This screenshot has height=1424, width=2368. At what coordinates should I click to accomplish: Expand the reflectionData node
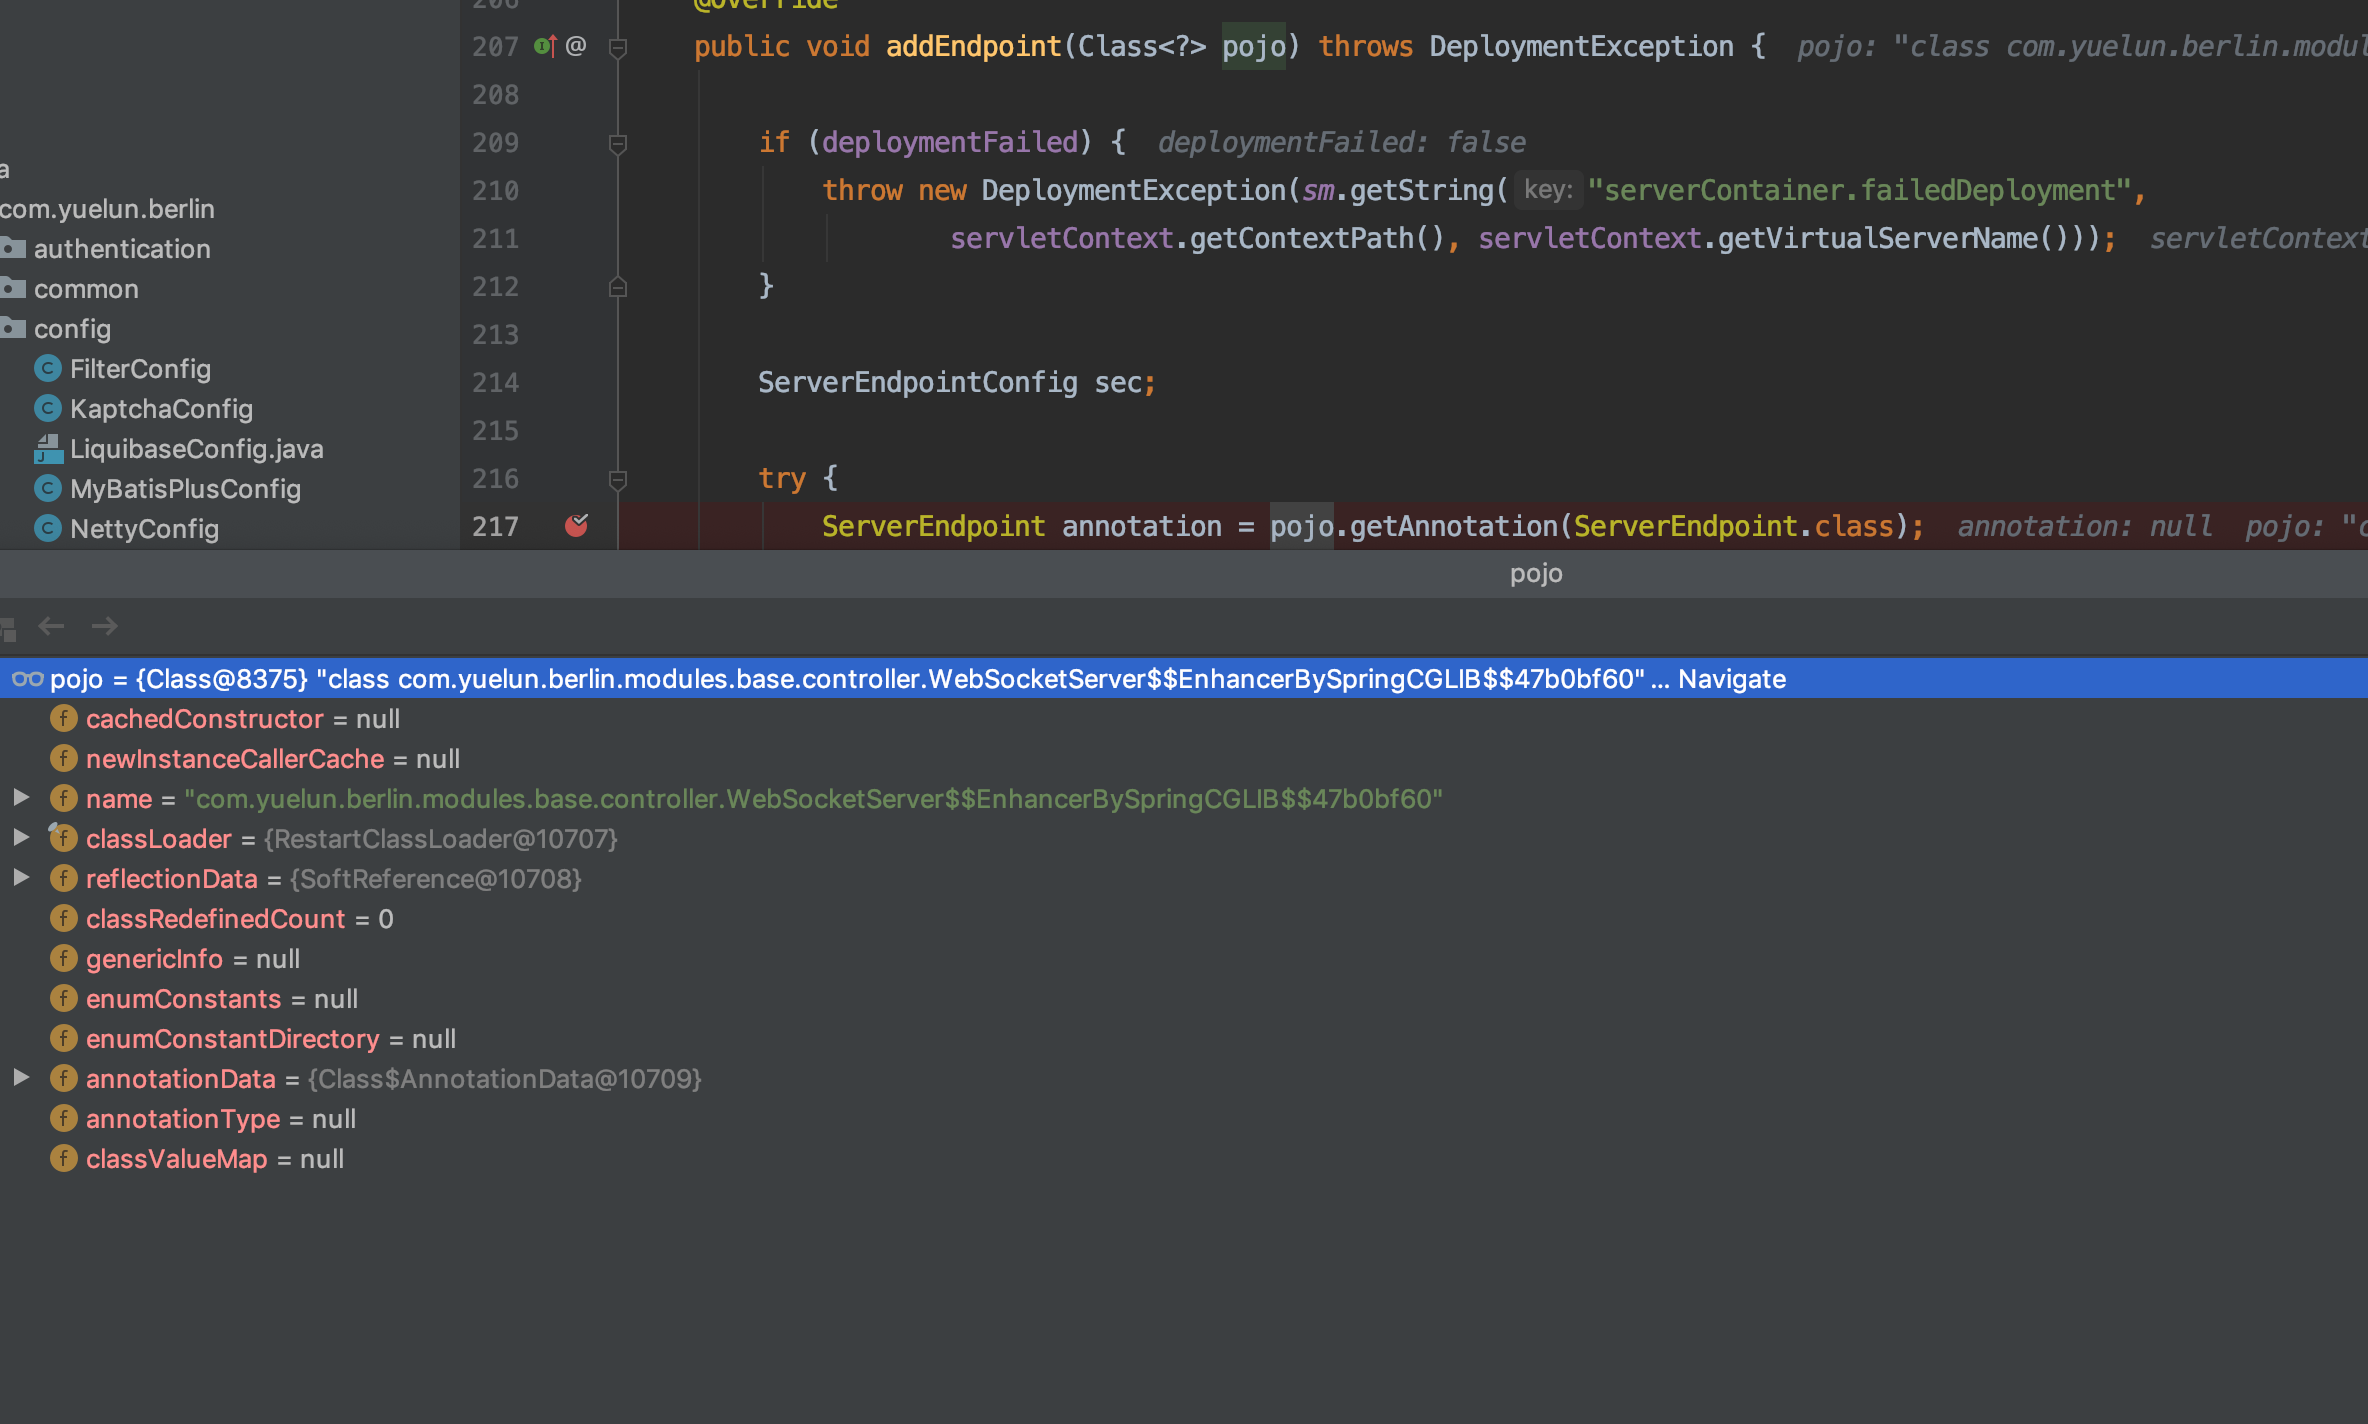(x=21, y=878)
